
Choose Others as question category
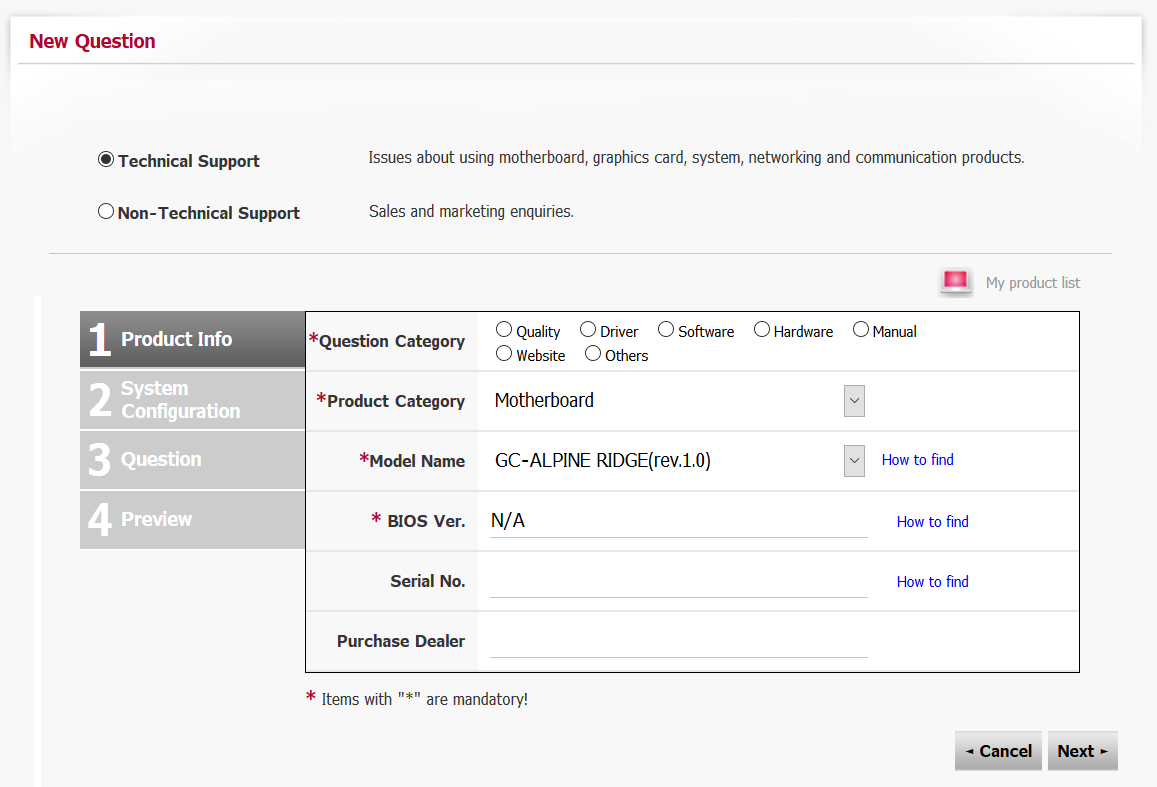[x=593, y=353]
